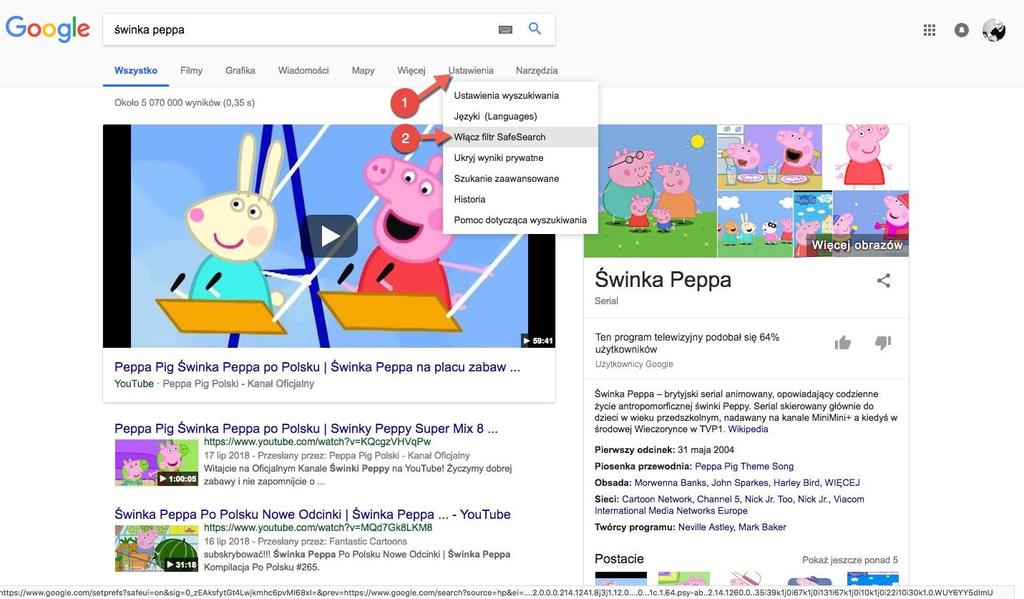Open the Ustawienia dropdown

coord(471,71)
